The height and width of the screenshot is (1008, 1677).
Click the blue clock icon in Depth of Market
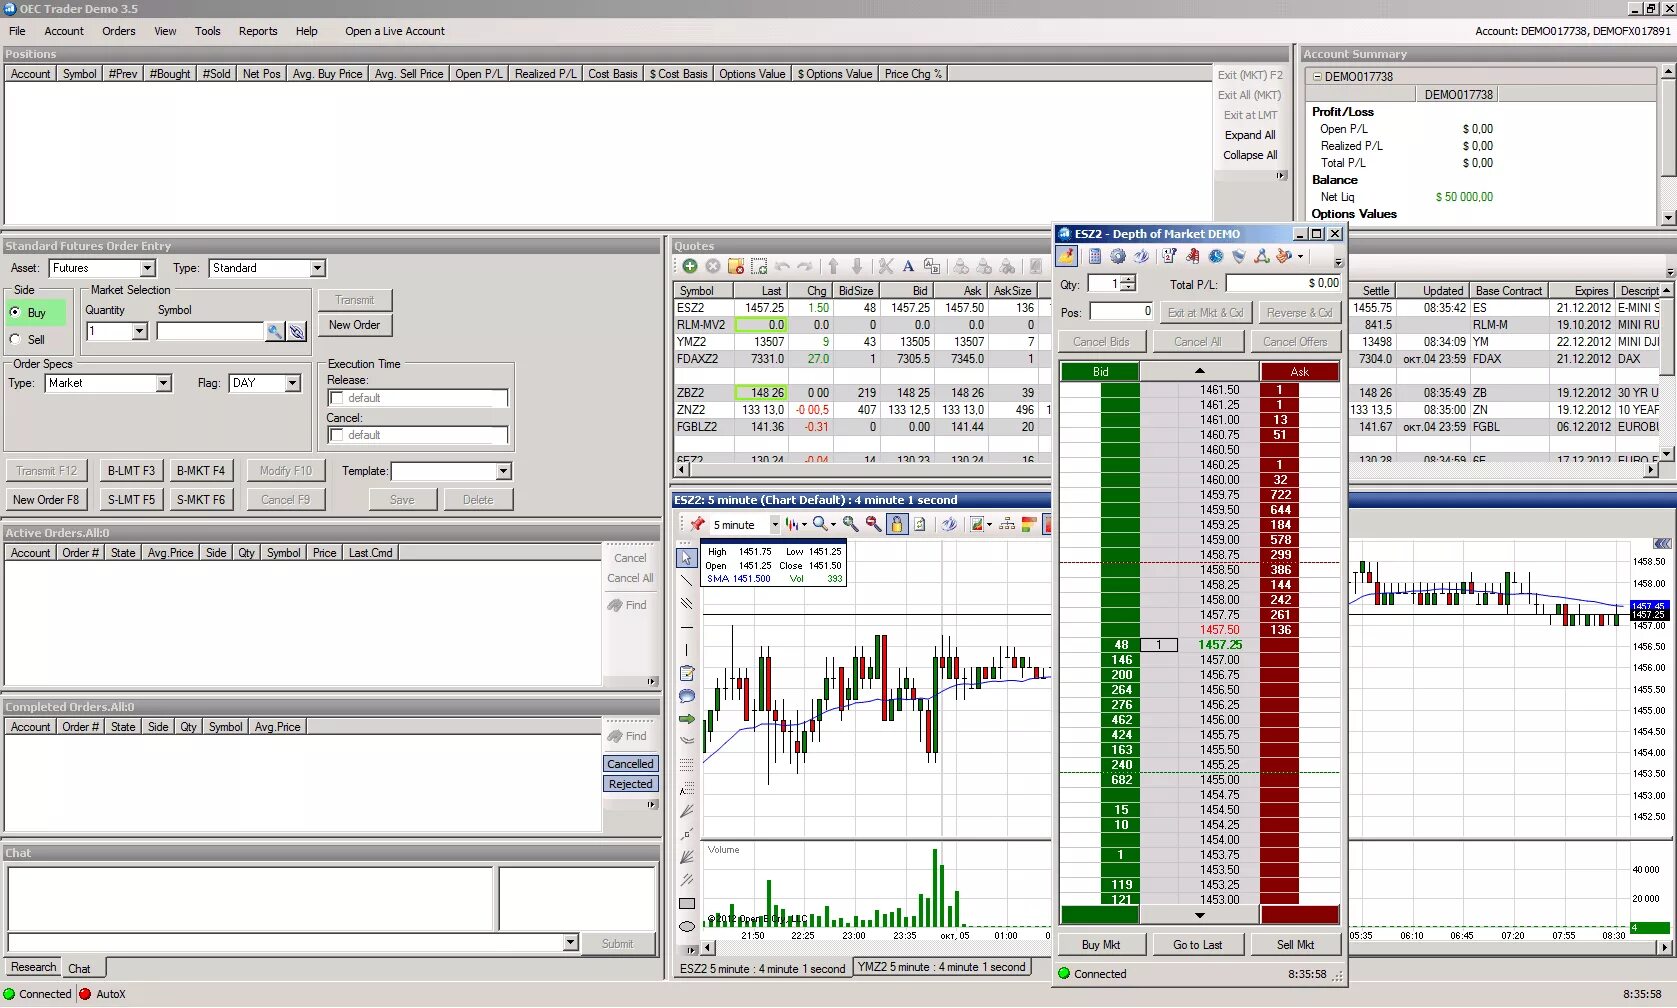[1216, 257]
